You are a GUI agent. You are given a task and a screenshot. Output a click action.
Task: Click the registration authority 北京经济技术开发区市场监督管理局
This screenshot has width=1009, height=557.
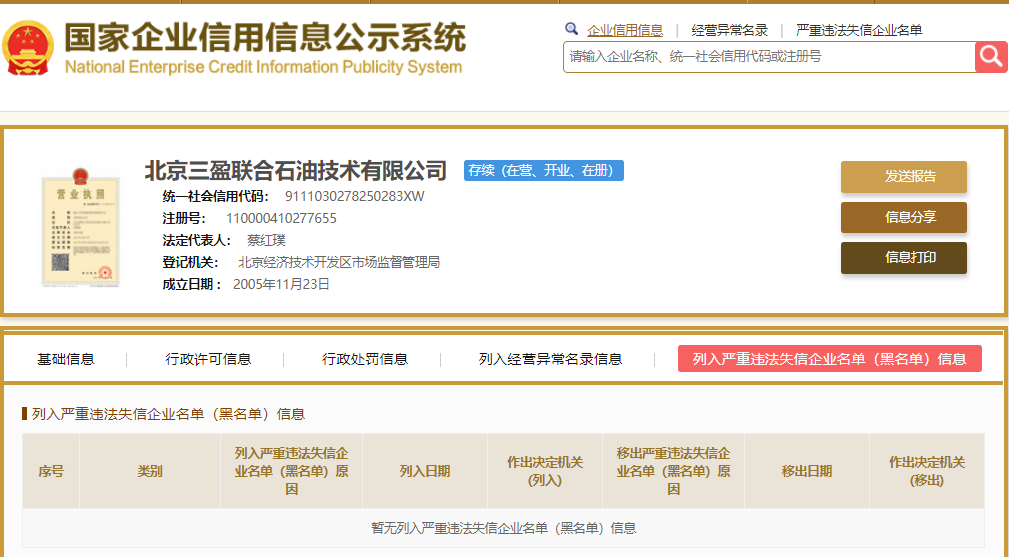(x=339, y=262)
